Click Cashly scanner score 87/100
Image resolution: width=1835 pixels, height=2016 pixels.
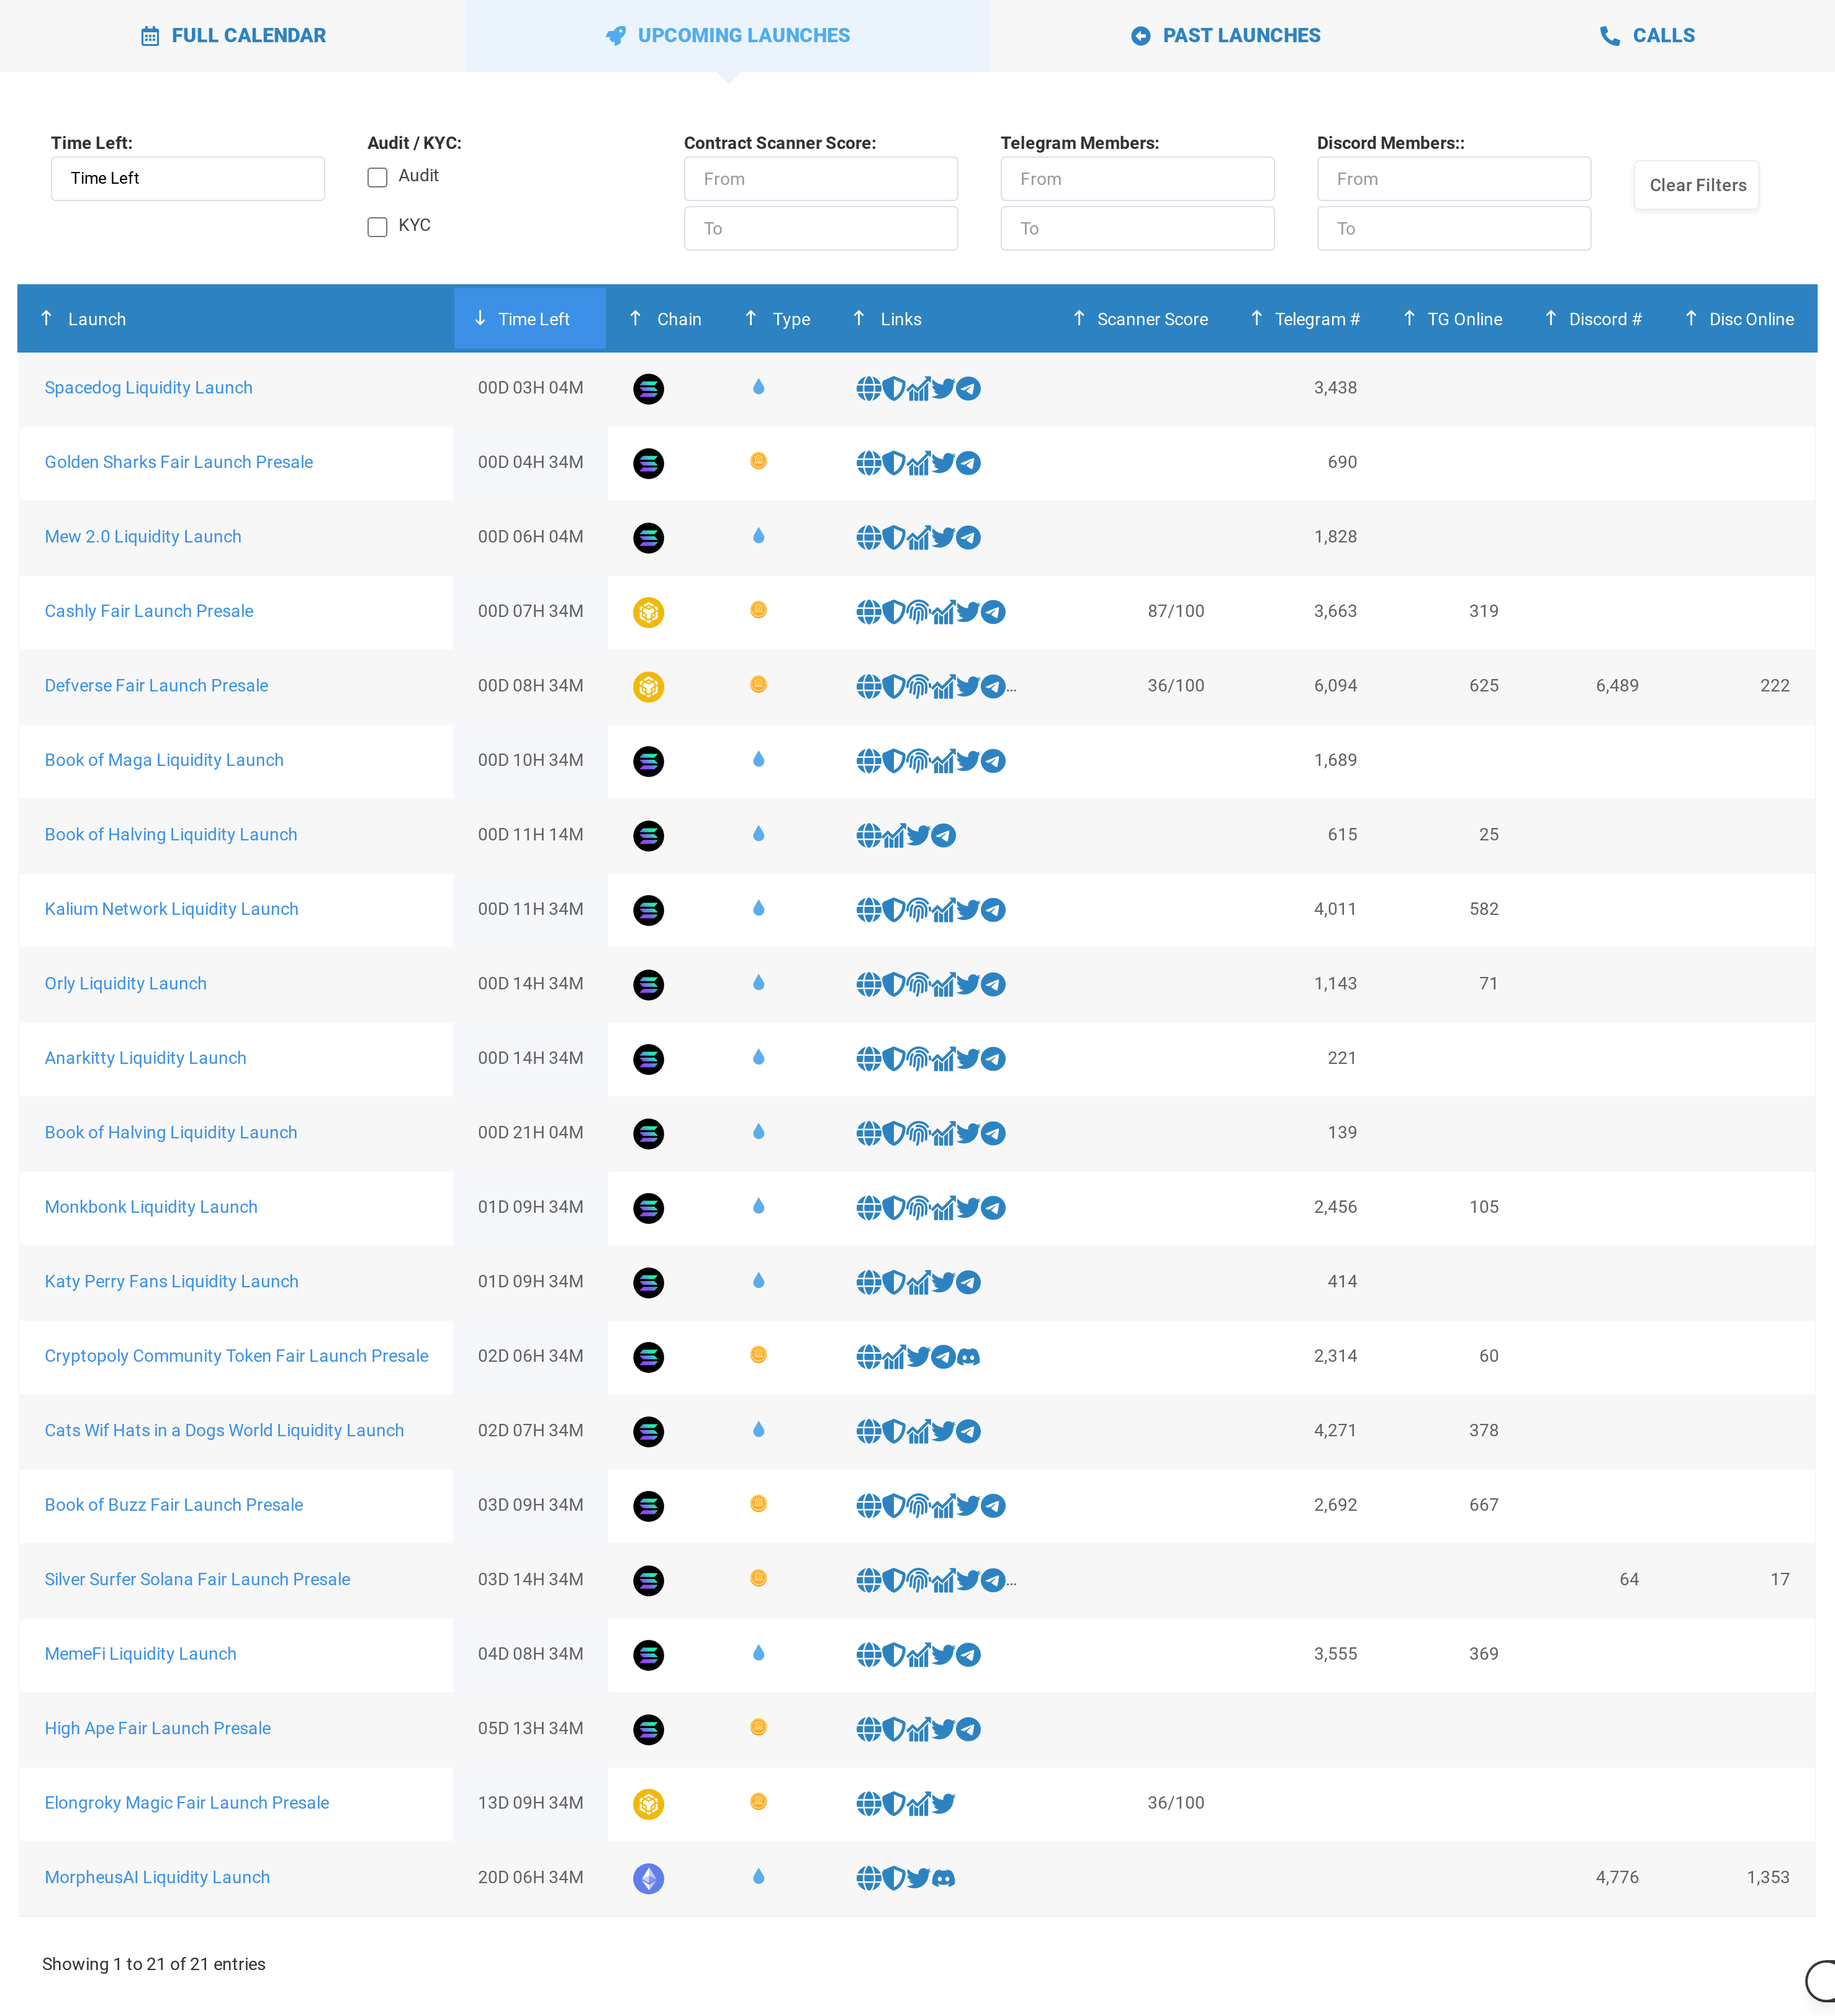[x=1176, y=611]
